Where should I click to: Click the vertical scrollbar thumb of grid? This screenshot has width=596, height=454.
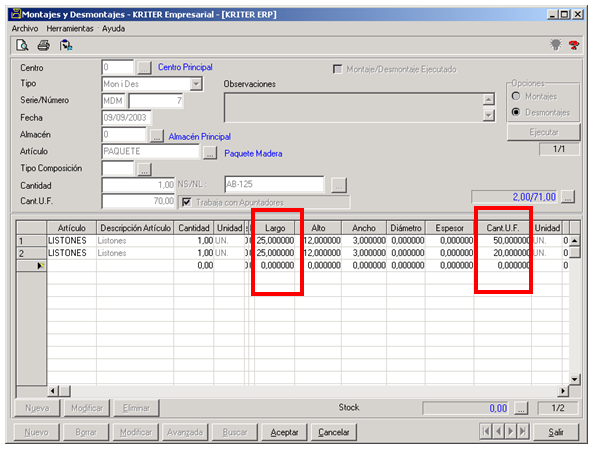coord(574,252)
